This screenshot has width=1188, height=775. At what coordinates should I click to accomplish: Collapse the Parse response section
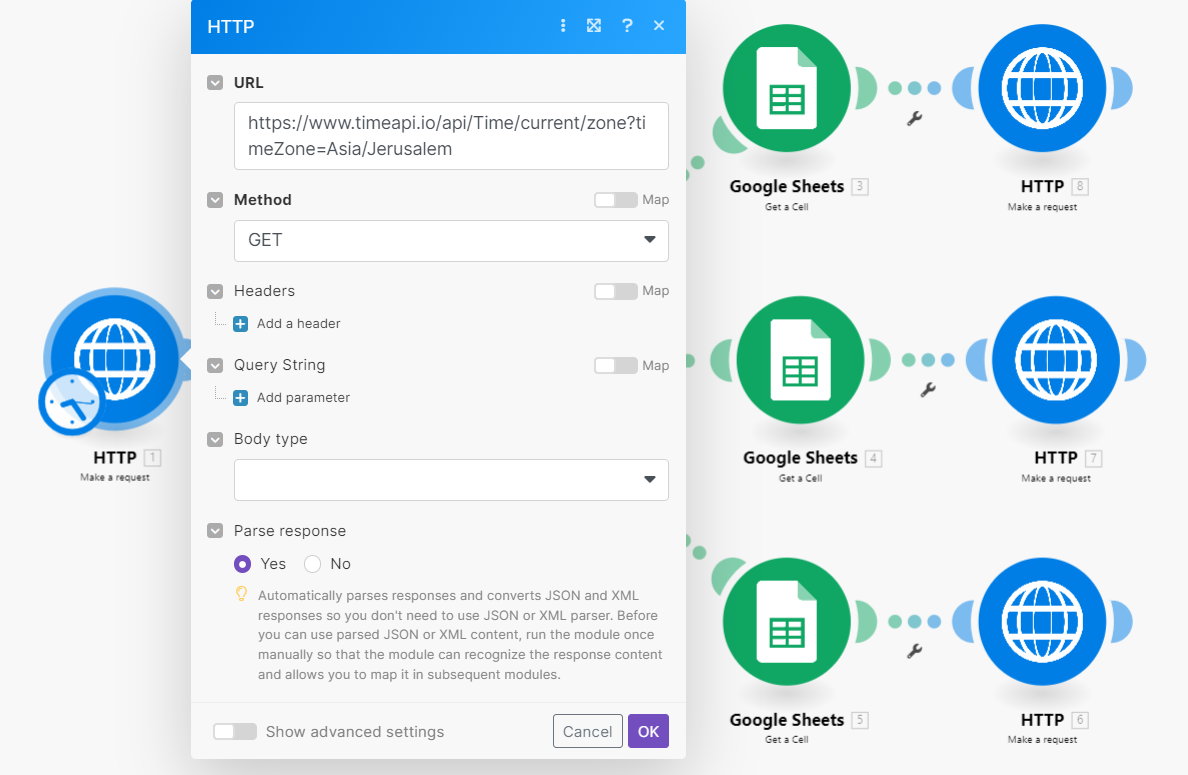click(x=215, y=531)
